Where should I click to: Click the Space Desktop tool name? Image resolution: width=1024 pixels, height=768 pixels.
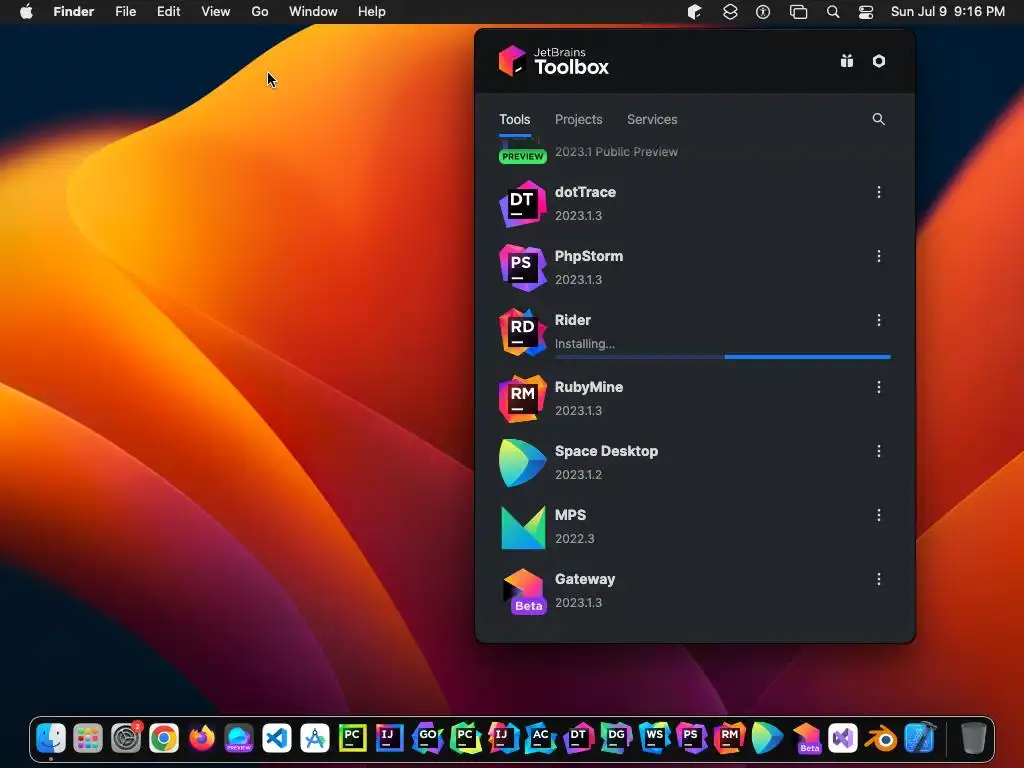point(607,451)
